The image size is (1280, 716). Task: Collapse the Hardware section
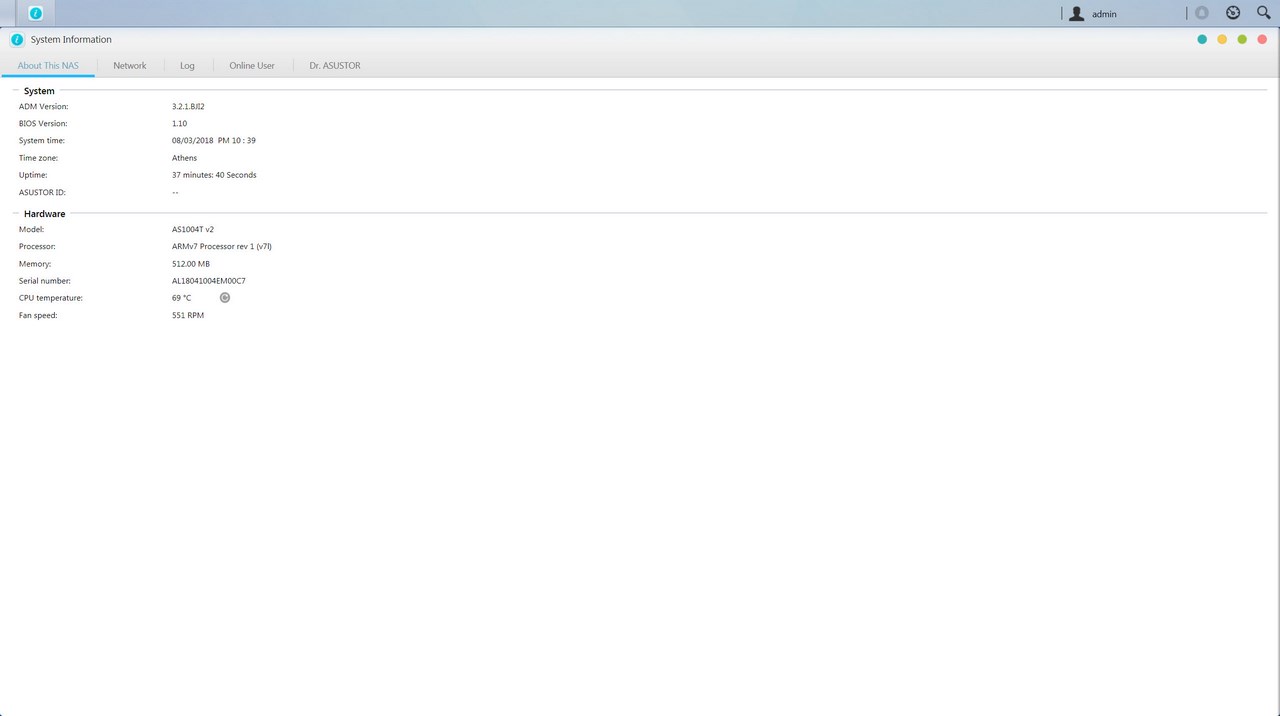click(16, 214)
